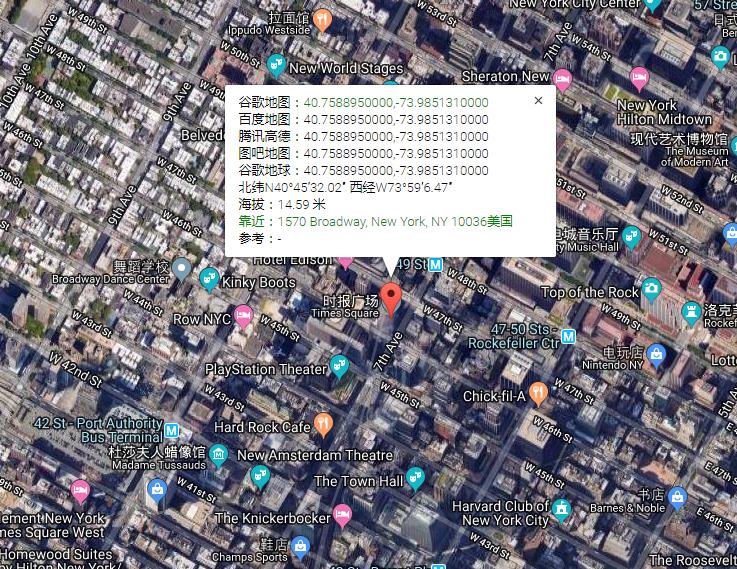Viewport: 737px width, 569px height.
Task: Click The Town Hall theater marker
Action: tap(415, 478)
